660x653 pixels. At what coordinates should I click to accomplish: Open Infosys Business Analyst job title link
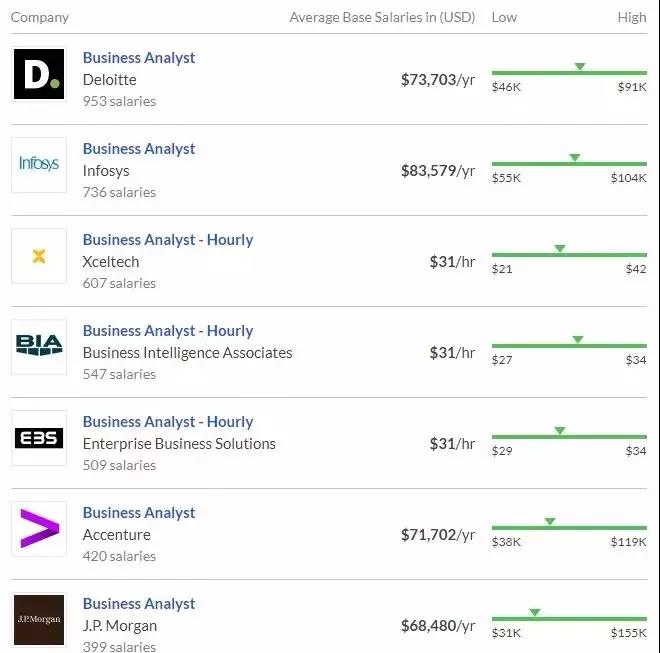[139, 149]
